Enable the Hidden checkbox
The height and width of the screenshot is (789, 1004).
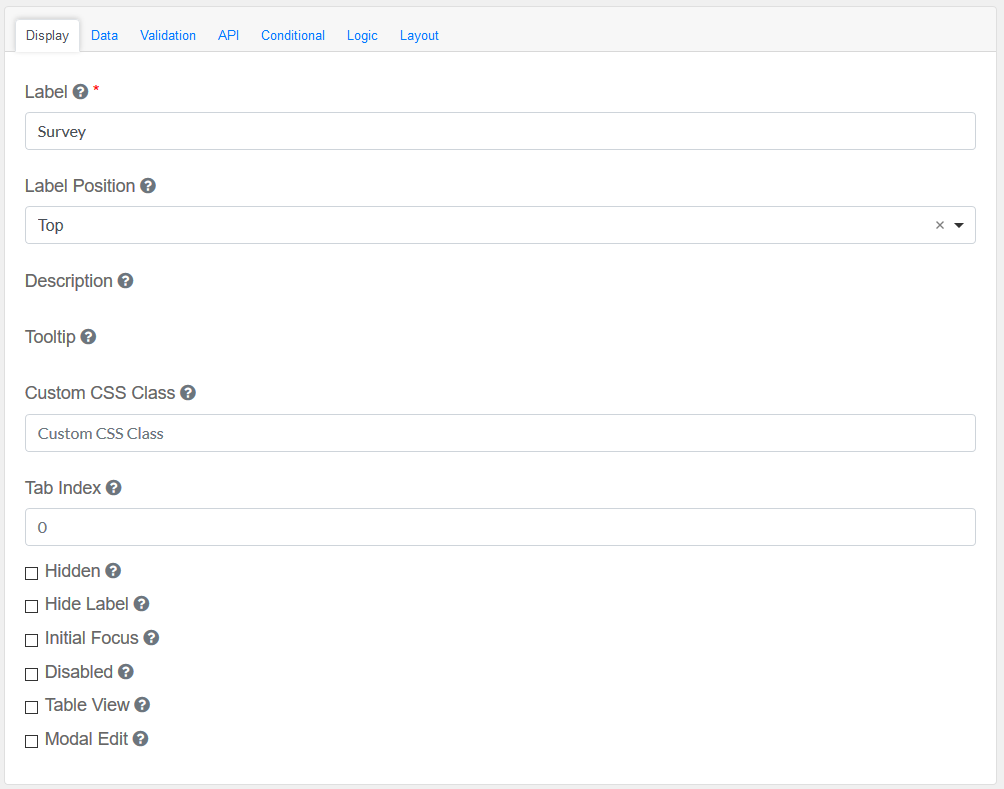(32, 573)
